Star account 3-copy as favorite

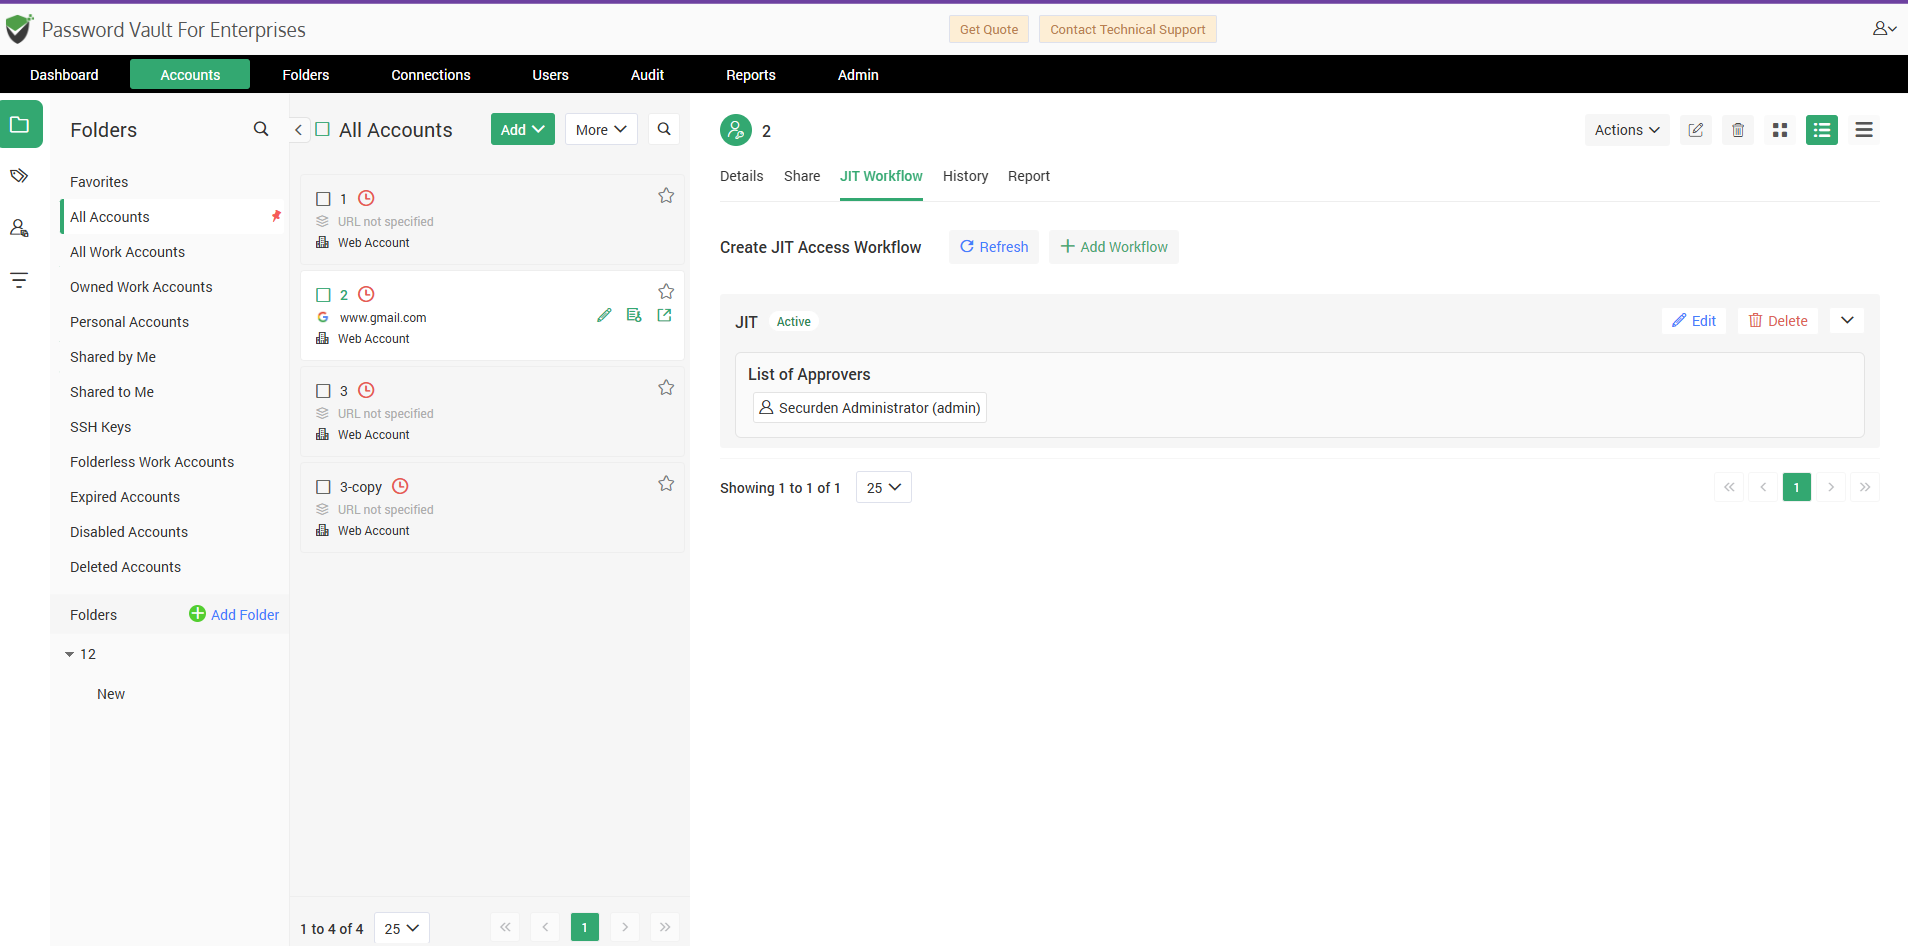click(x=666, y=484)
